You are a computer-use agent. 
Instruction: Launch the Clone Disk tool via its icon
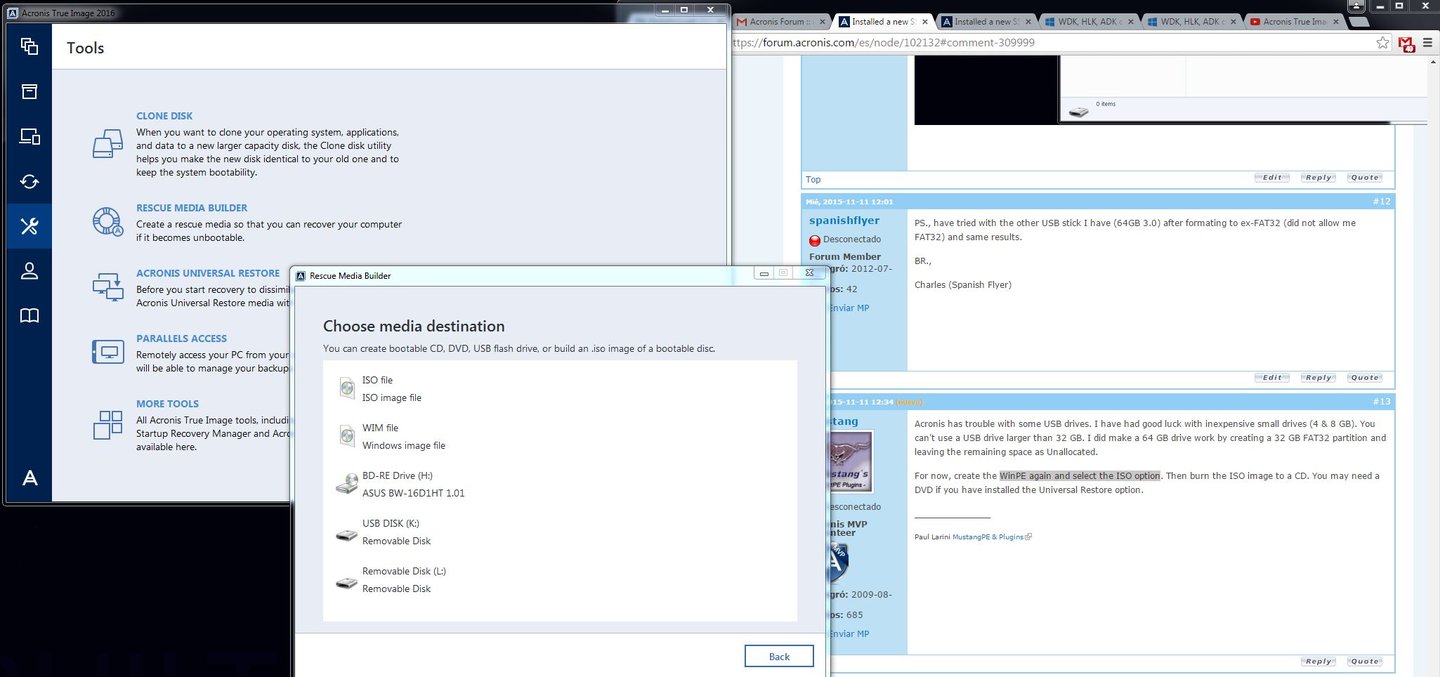point(107,144)
